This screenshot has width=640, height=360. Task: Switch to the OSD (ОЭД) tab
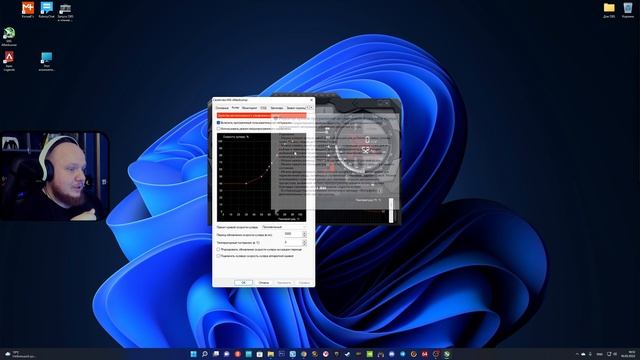click(x=263, y=108)
